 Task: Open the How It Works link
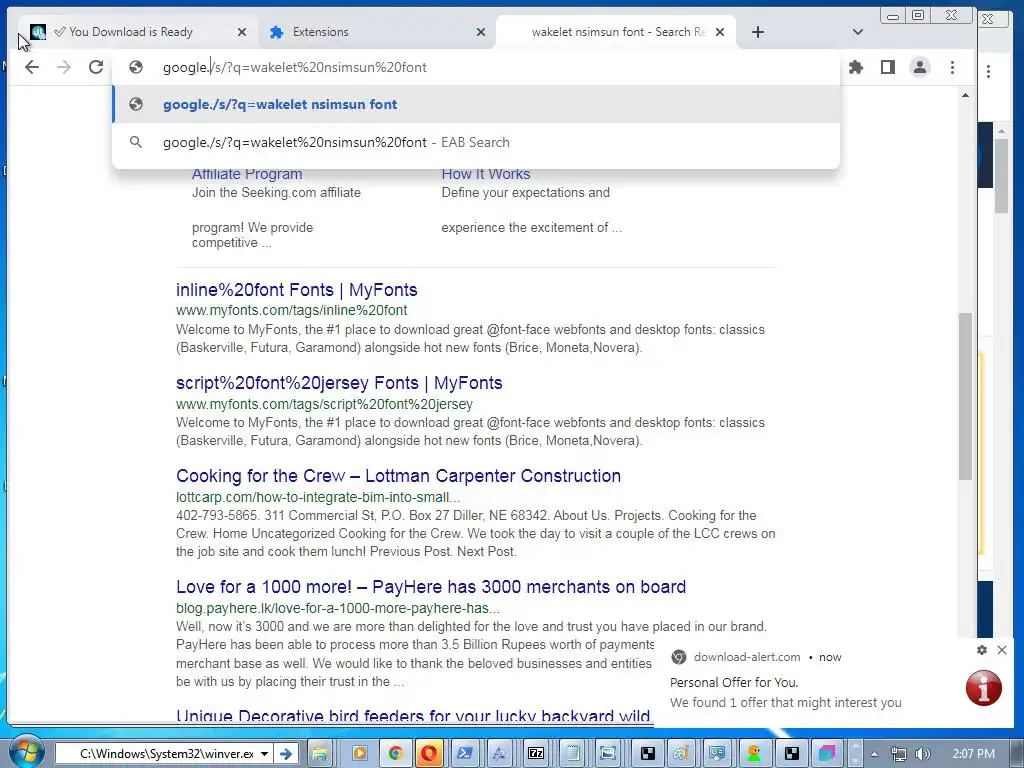[485, 174]
